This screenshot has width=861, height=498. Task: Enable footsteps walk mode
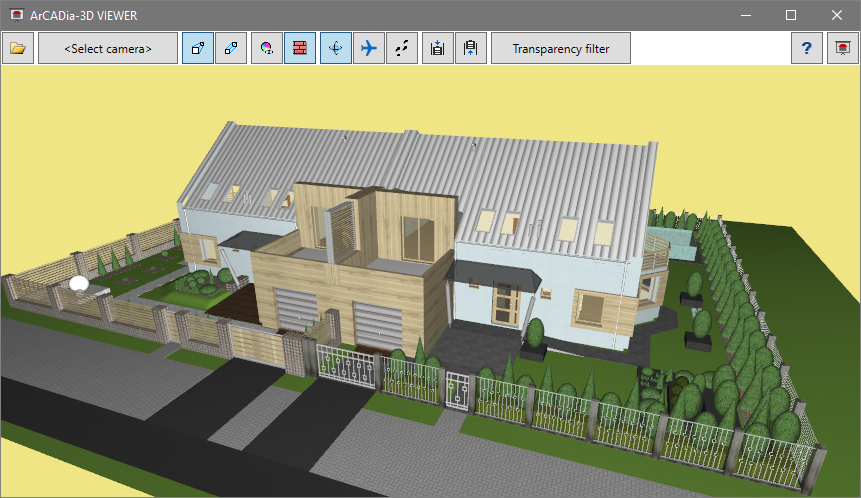coord(402,48)
